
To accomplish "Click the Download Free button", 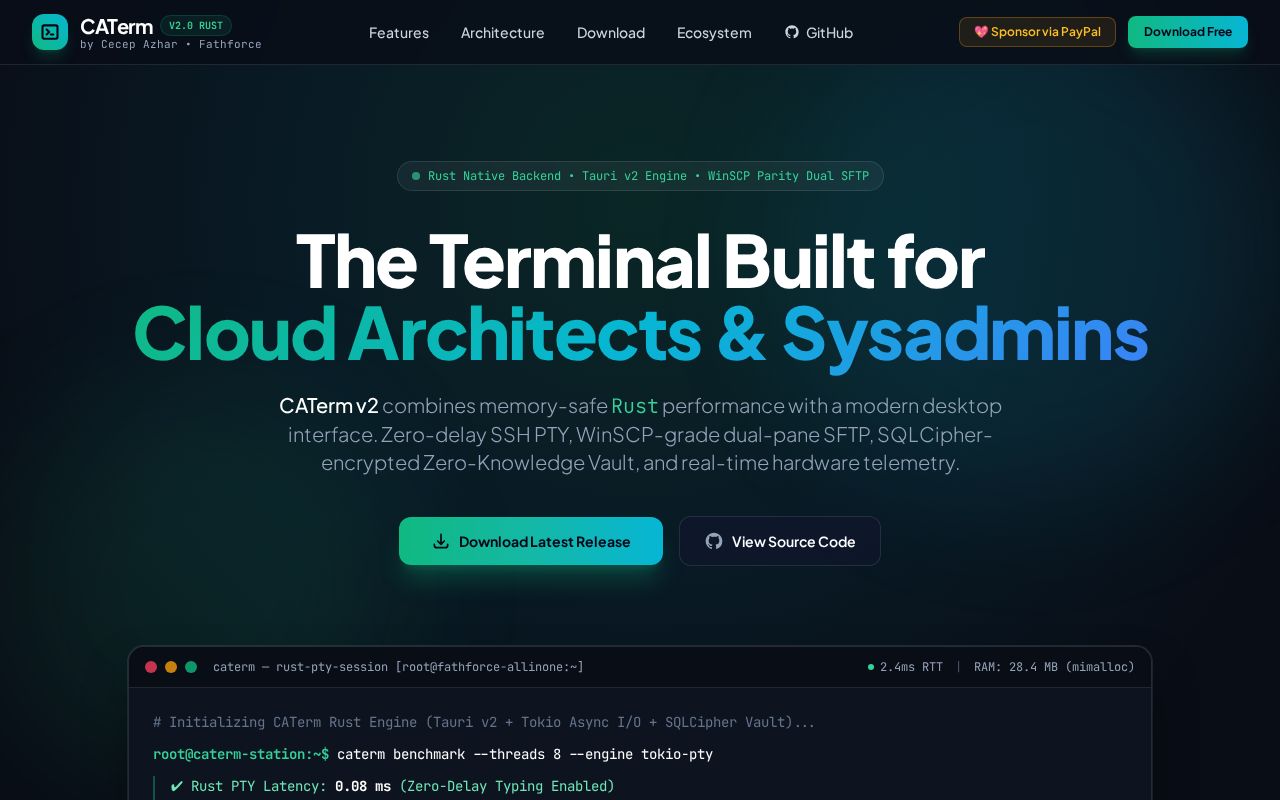I will (x=1188, y=32).
